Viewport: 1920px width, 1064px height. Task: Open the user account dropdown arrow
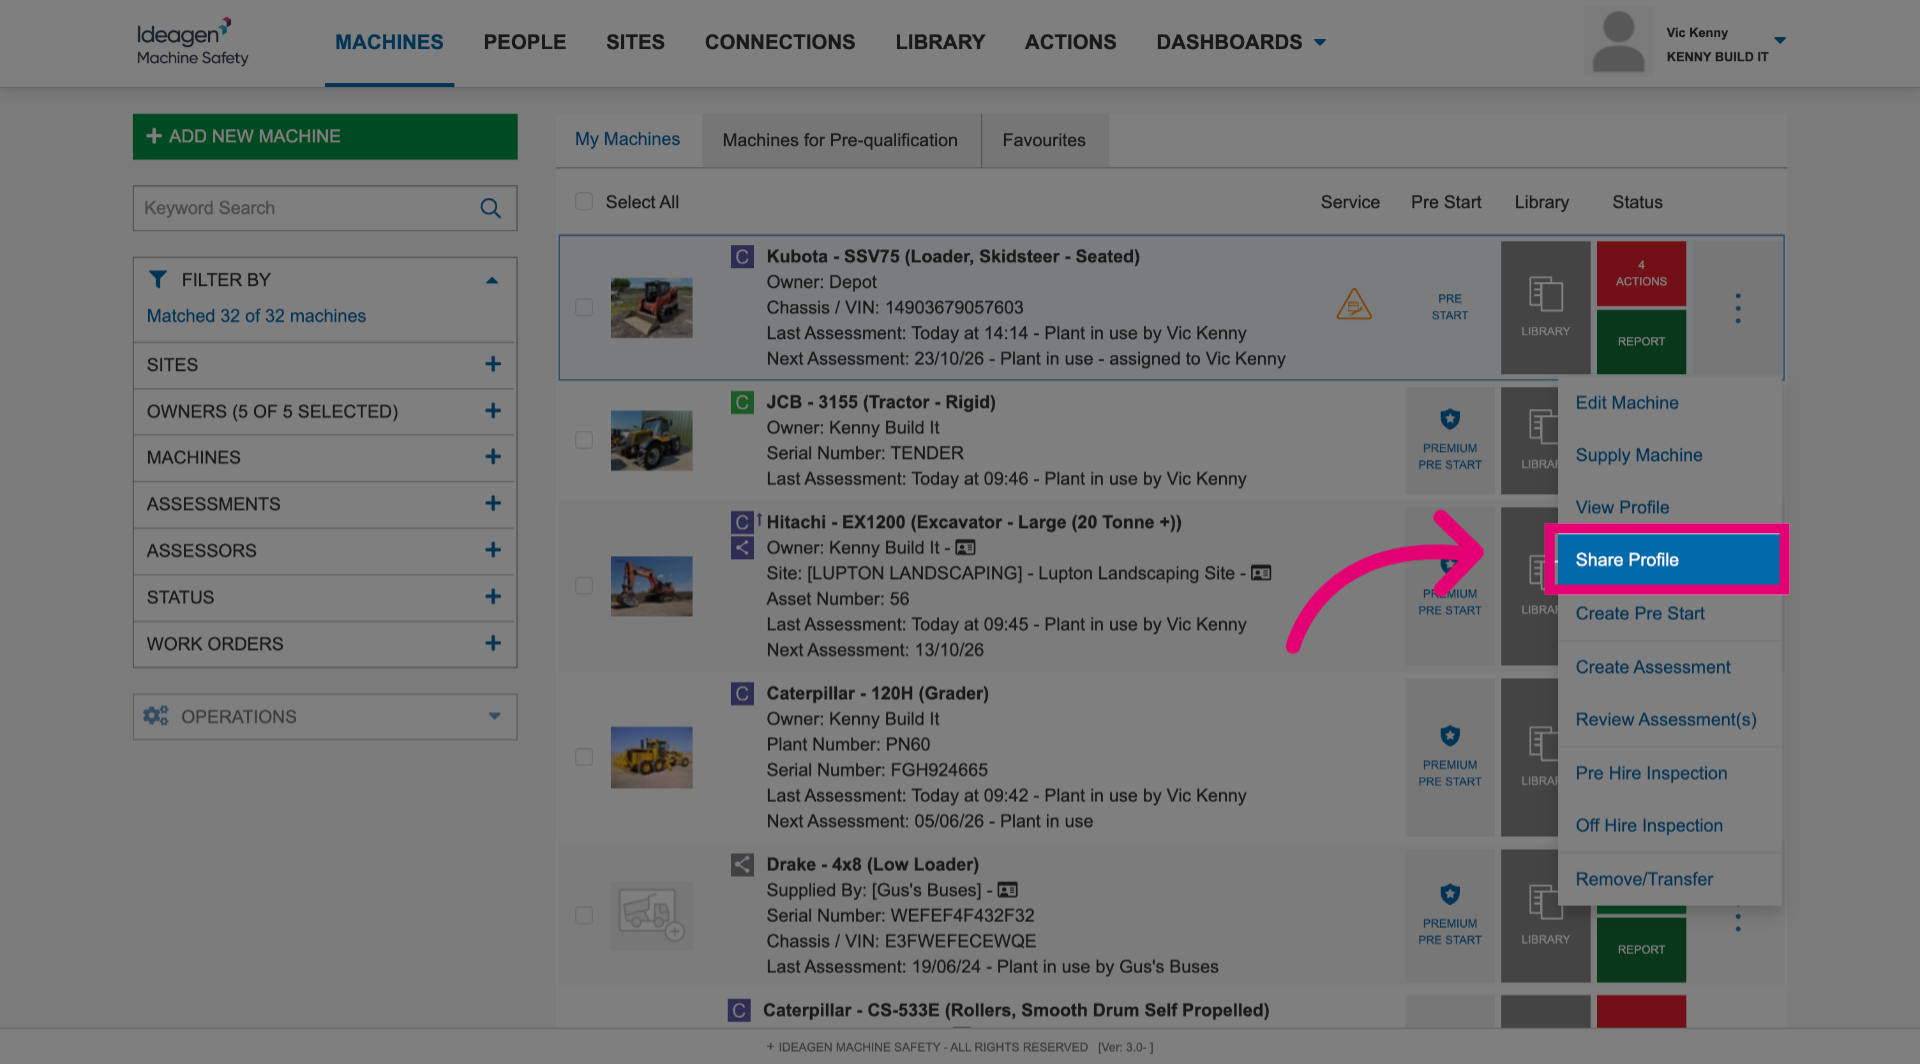pyautogui.click(x=1780, y=41)
